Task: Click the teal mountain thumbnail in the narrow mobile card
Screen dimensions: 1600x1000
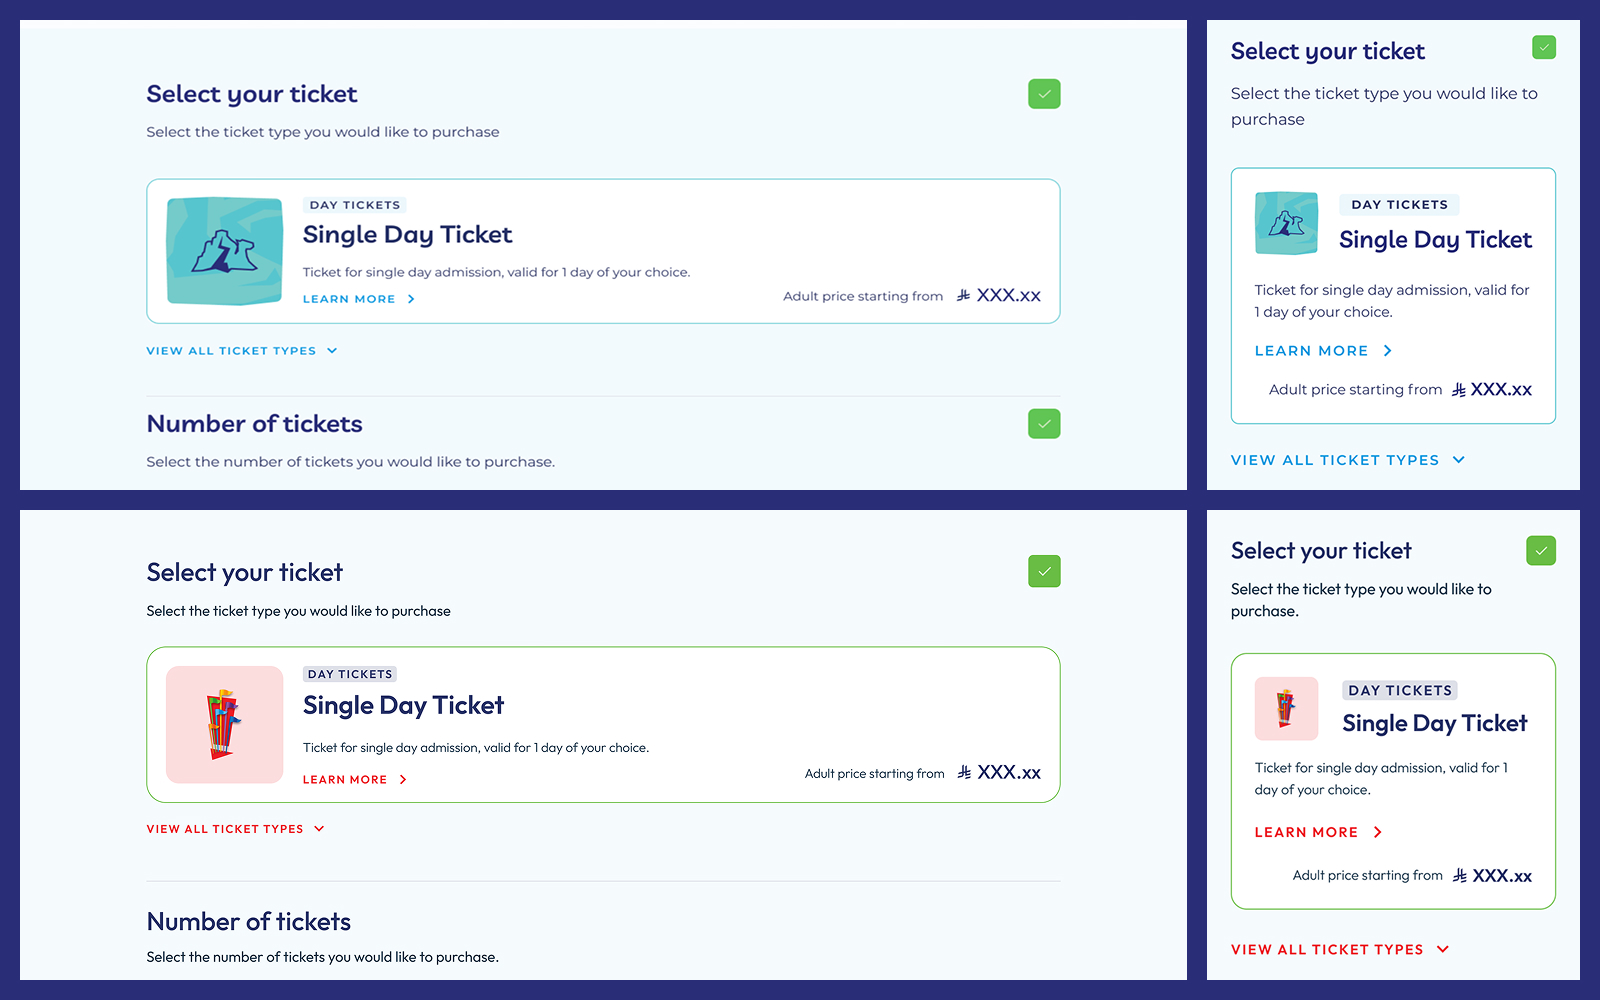Action: [x=1286, y=223]
